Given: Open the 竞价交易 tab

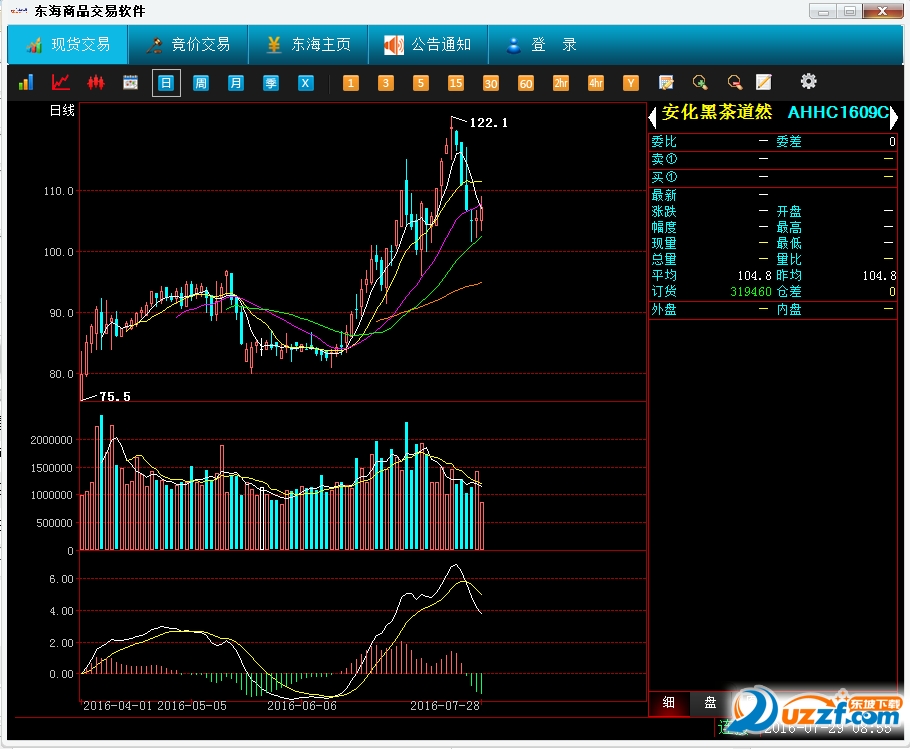Looking at the screenshot, I should click(x=188, y=45).
